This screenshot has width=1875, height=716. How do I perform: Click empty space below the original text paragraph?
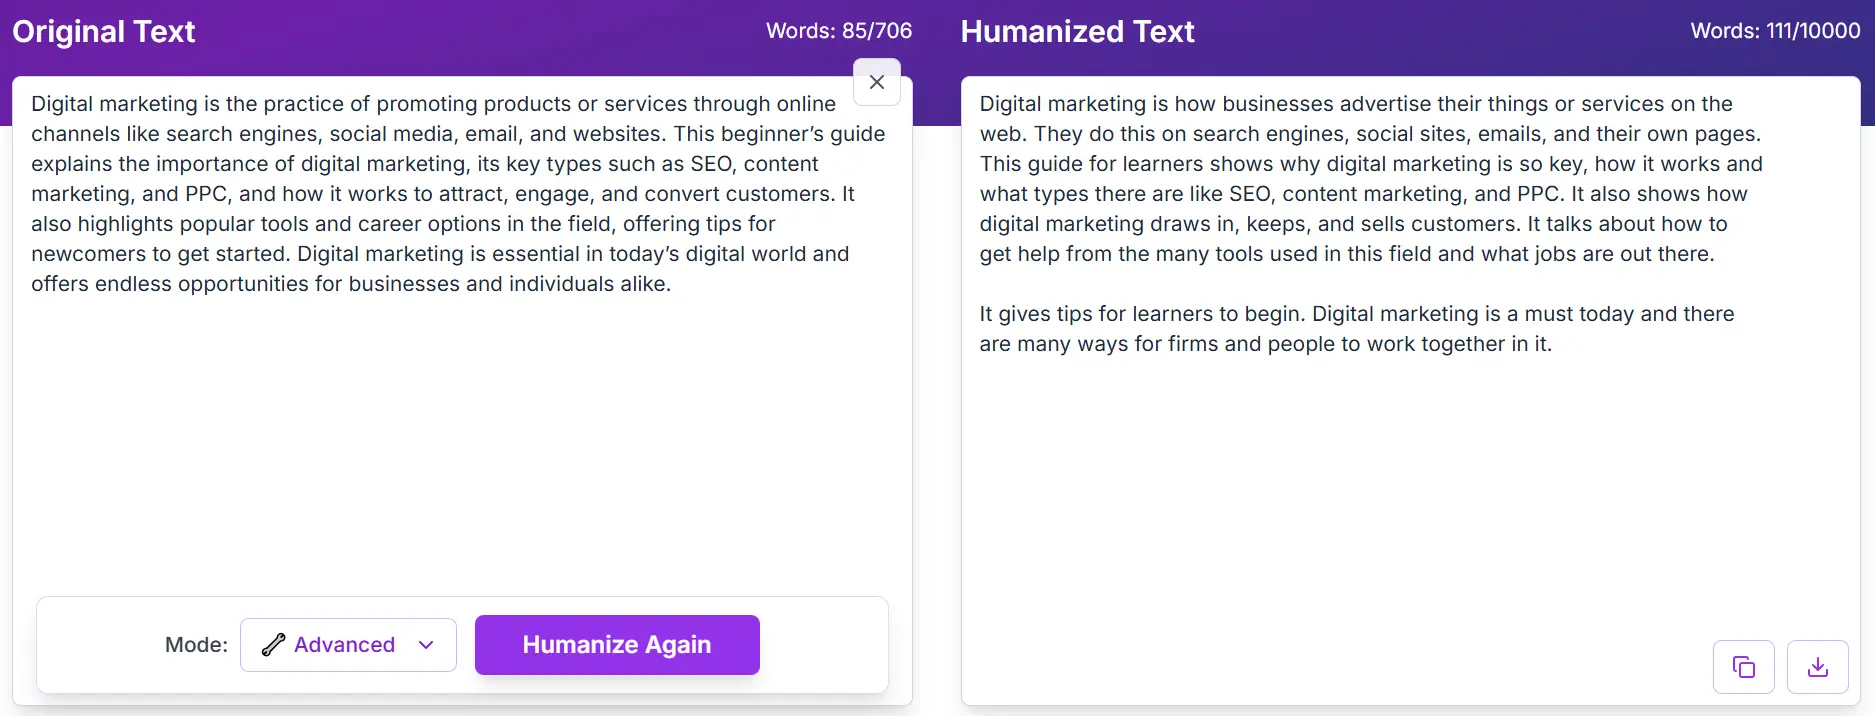click(460, 440)
